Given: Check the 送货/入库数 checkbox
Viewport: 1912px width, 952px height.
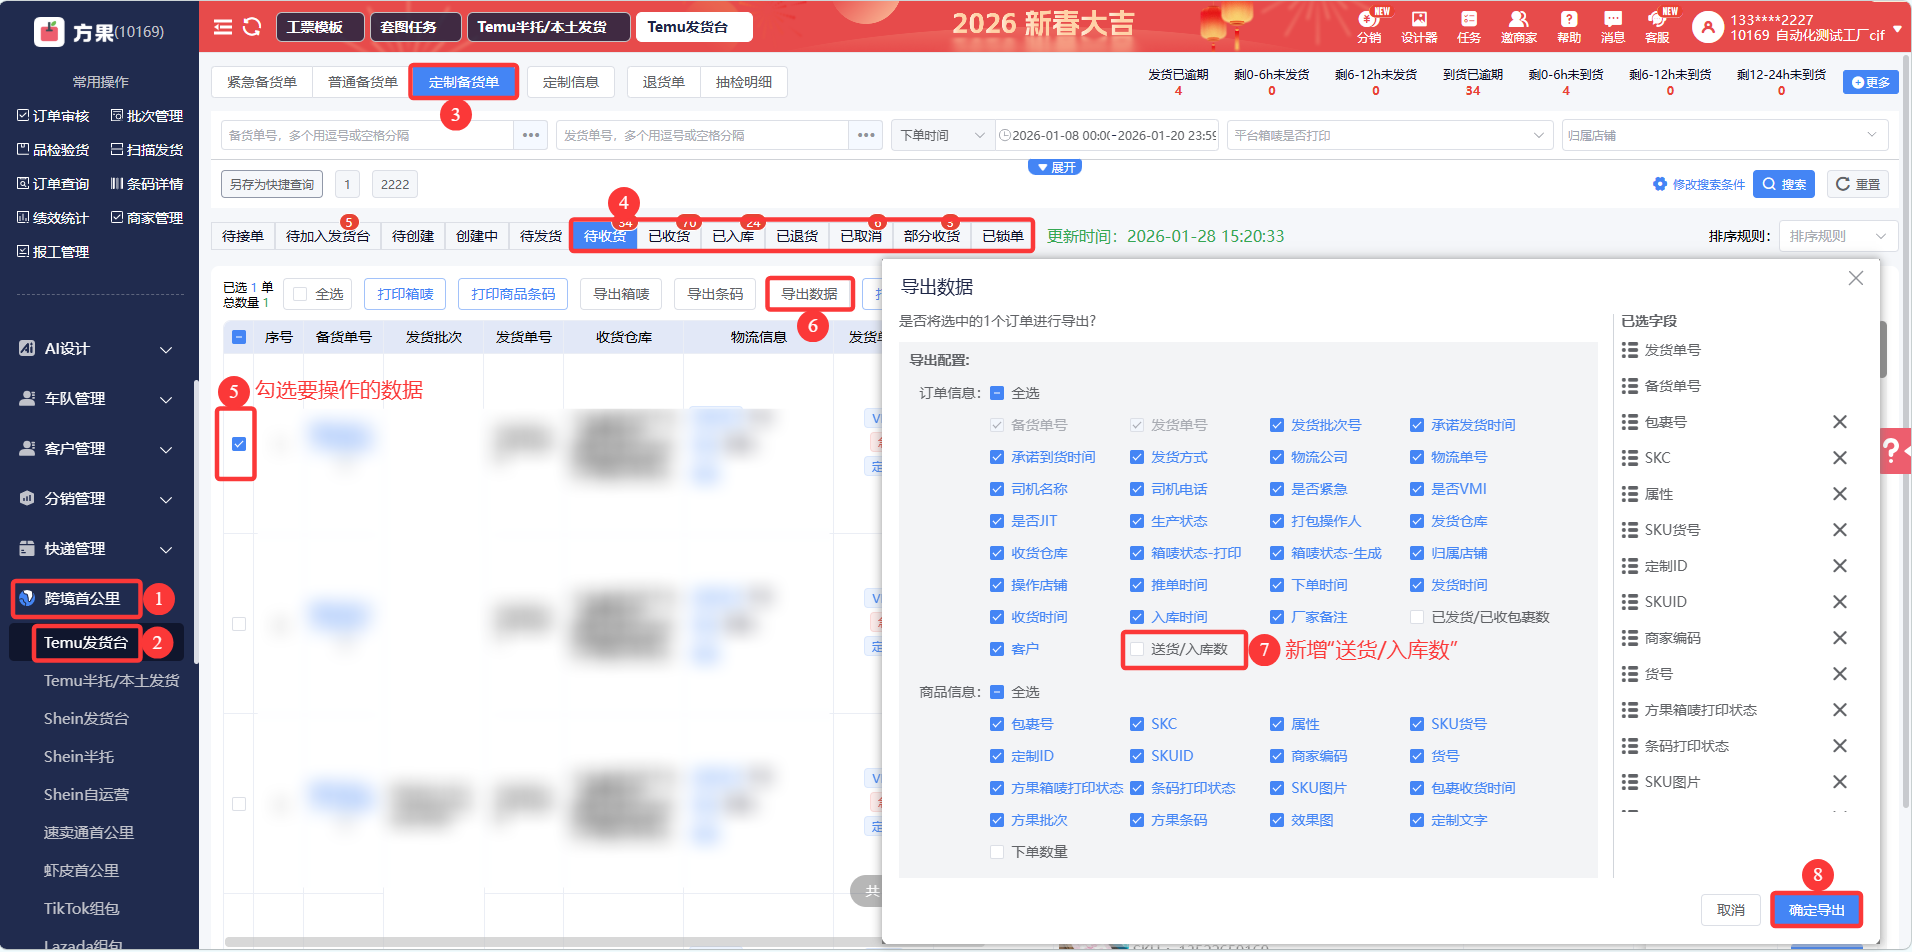Looking at the screenshot, I should (x=1137, y=649).
